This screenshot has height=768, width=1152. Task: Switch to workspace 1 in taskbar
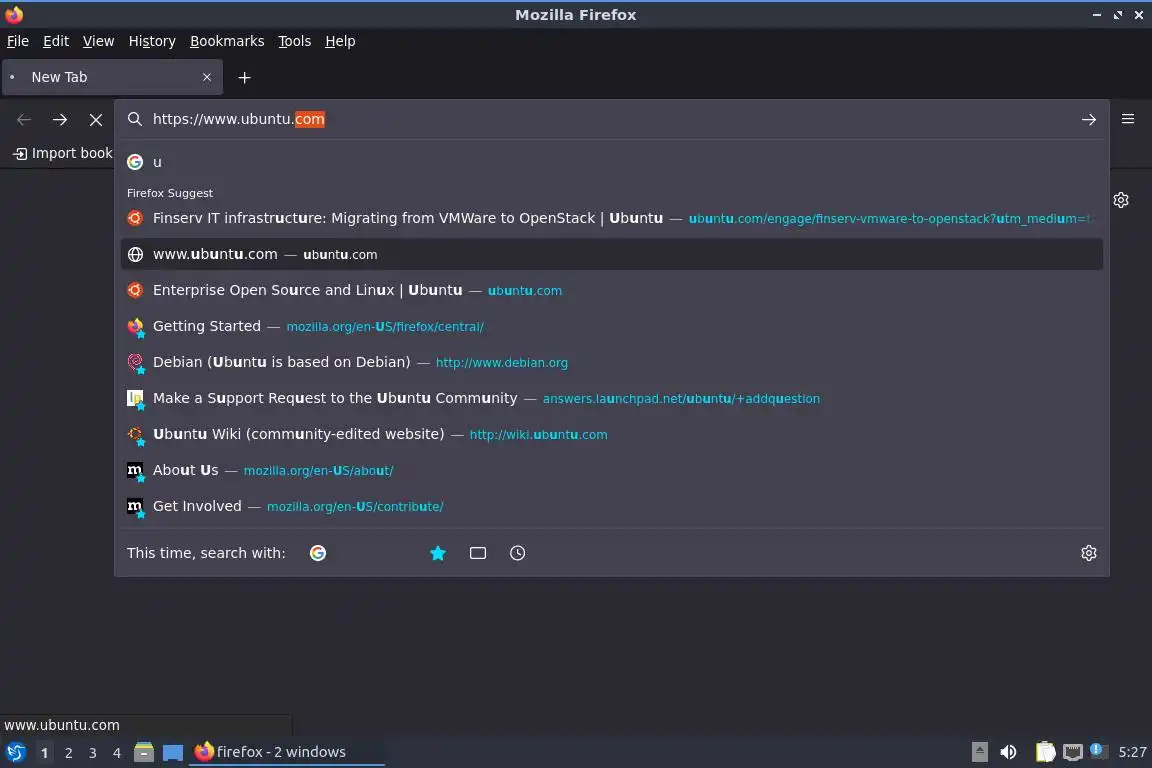45,753
